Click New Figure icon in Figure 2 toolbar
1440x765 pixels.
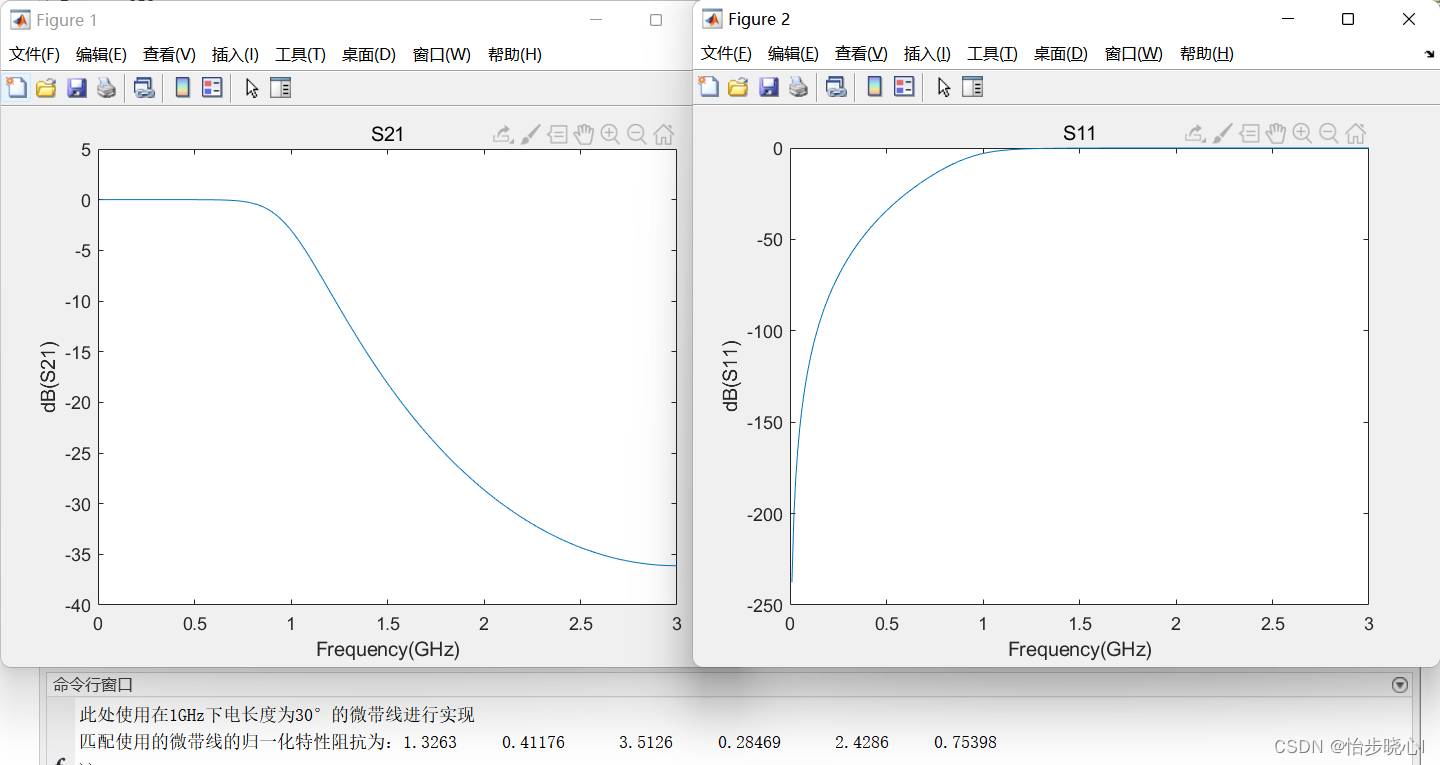pyautogui.click(x=708, y=87)
